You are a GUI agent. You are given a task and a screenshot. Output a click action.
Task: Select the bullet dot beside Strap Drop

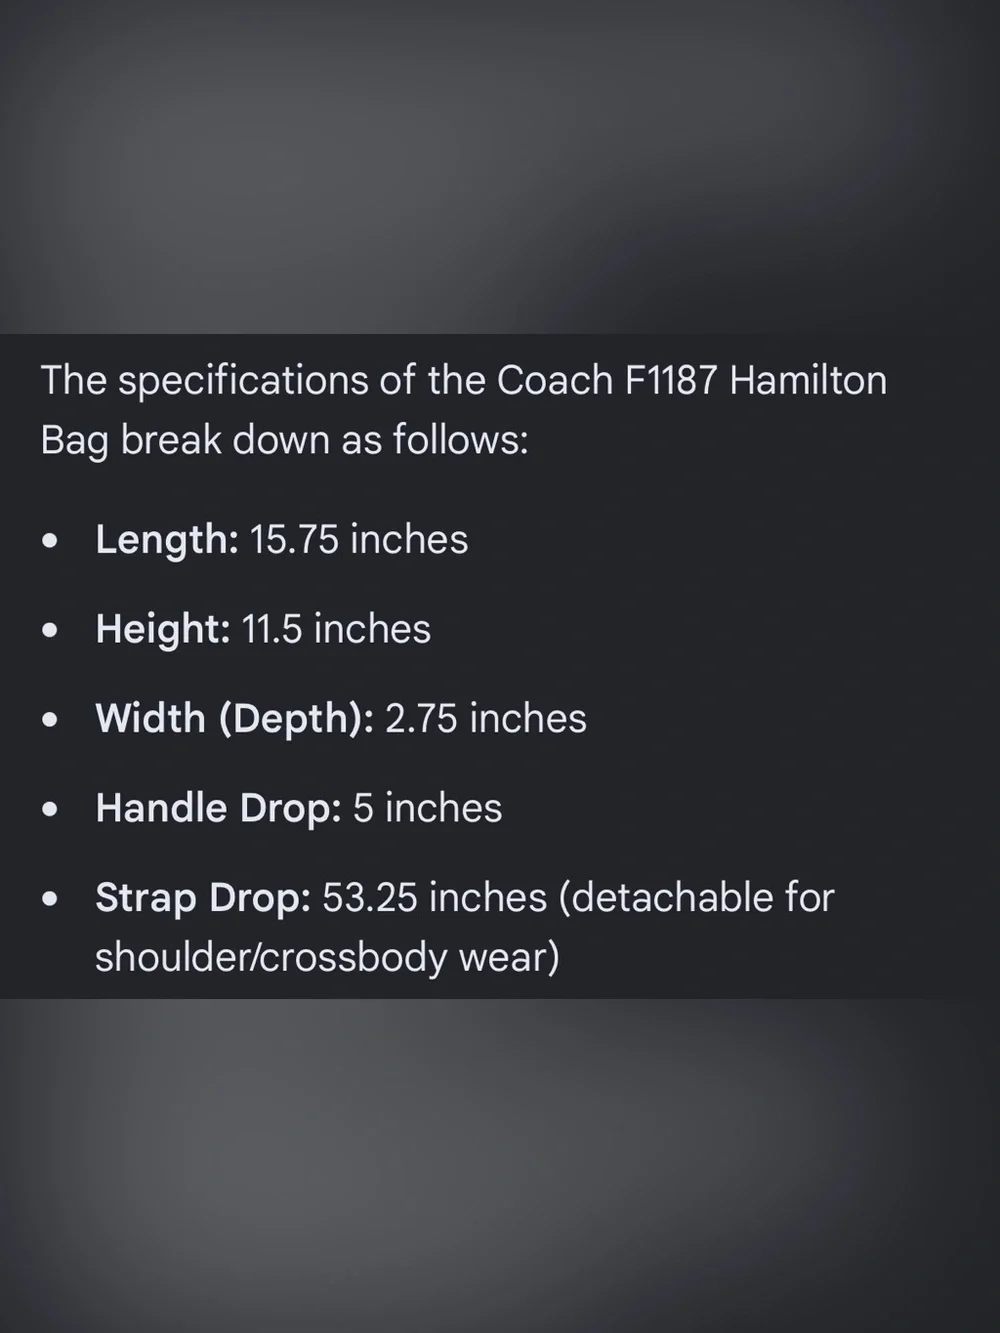click(50, 899)
